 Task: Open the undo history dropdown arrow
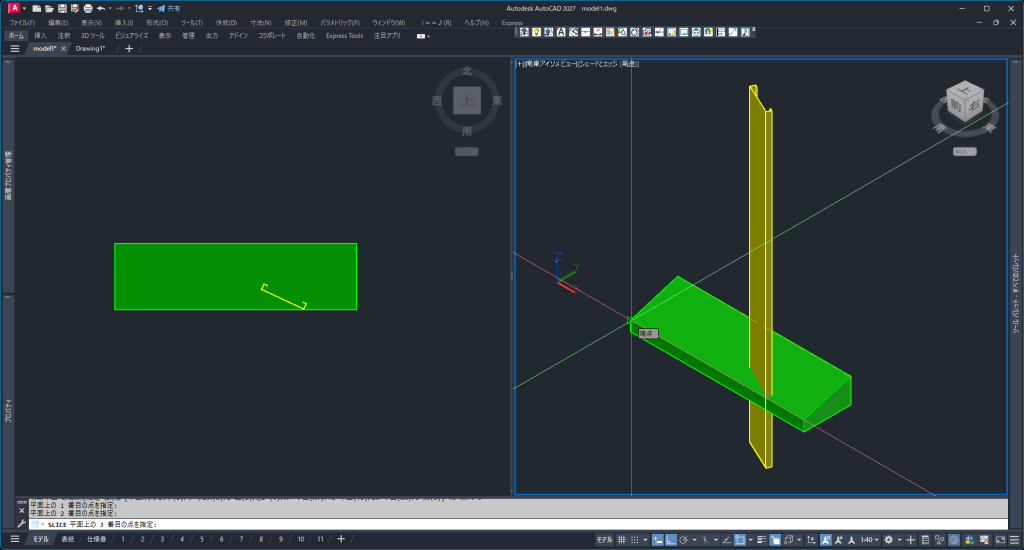110,8
